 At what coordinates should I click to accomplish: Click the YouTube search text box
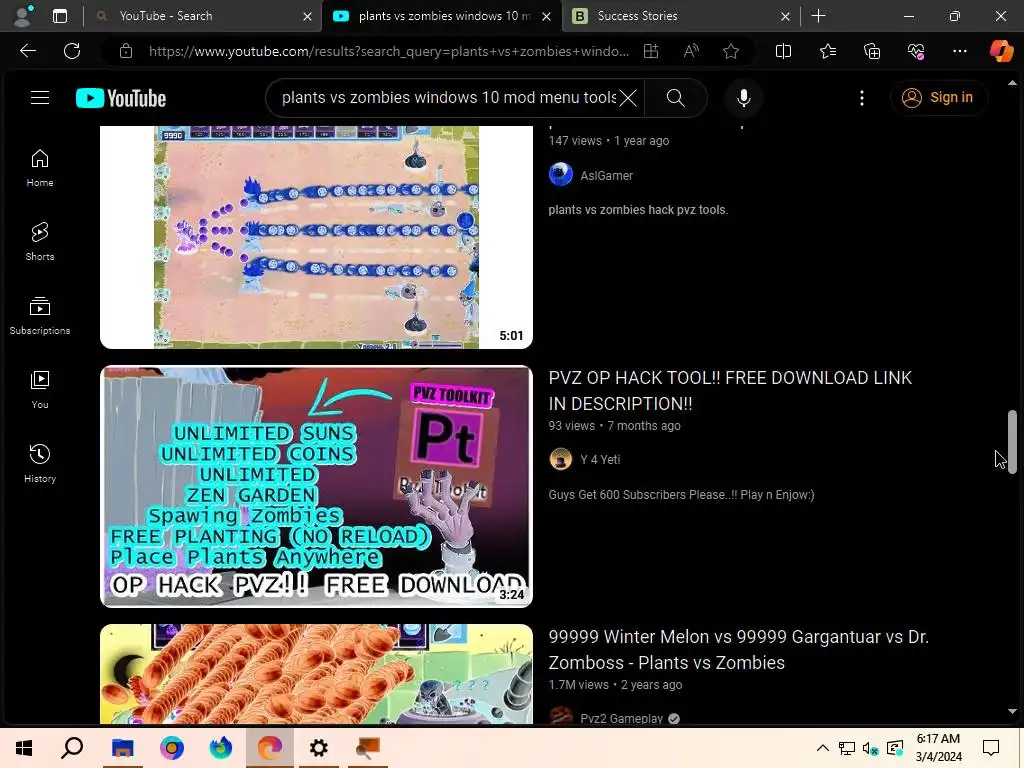click(448, 98)
